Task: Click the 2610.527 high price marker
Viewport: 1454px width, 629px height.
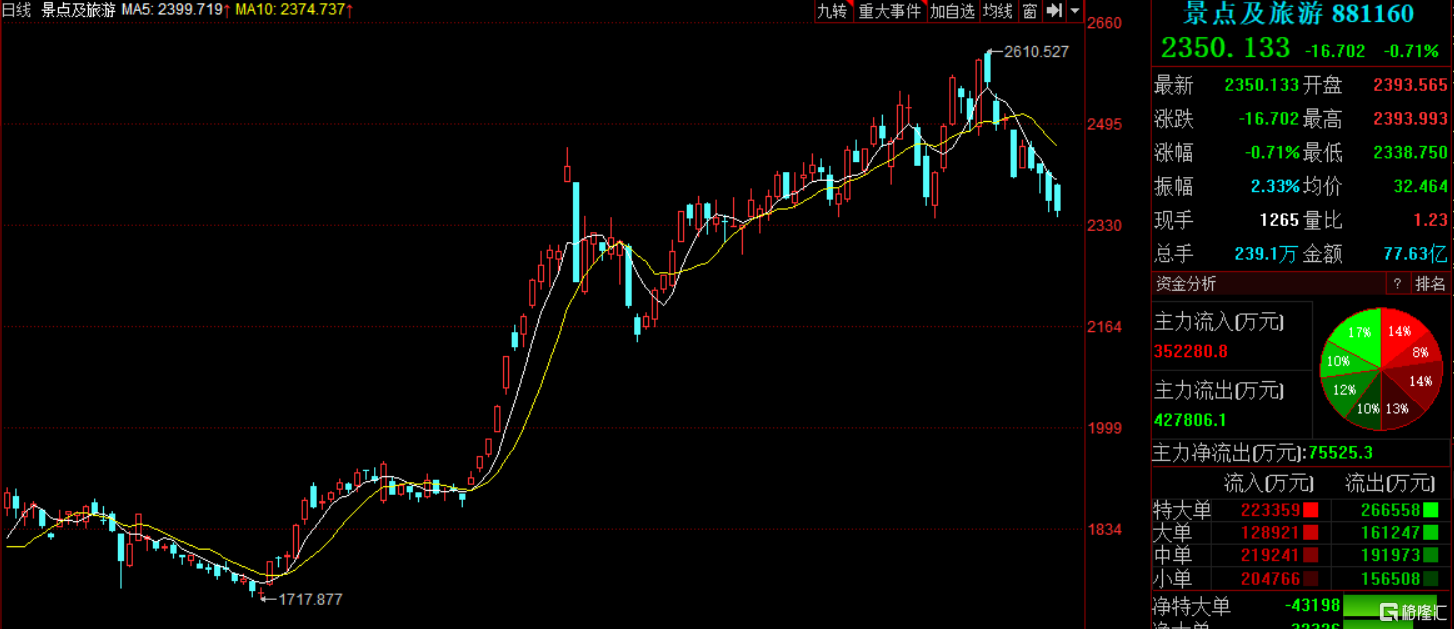Action: click(x=1036, y=51)
